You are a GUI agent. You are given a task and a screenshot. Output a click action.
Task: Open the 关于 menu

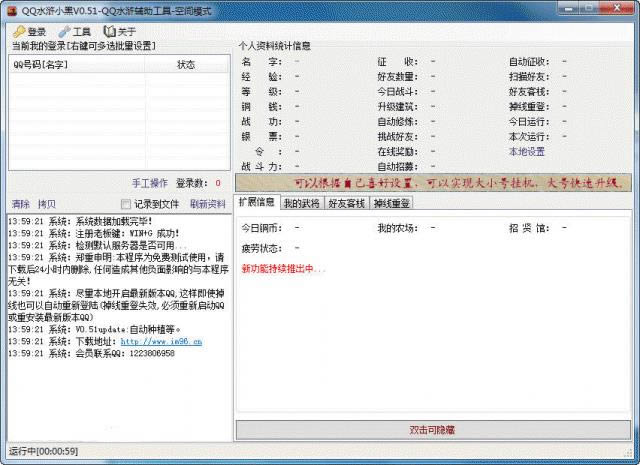(120, 31)
